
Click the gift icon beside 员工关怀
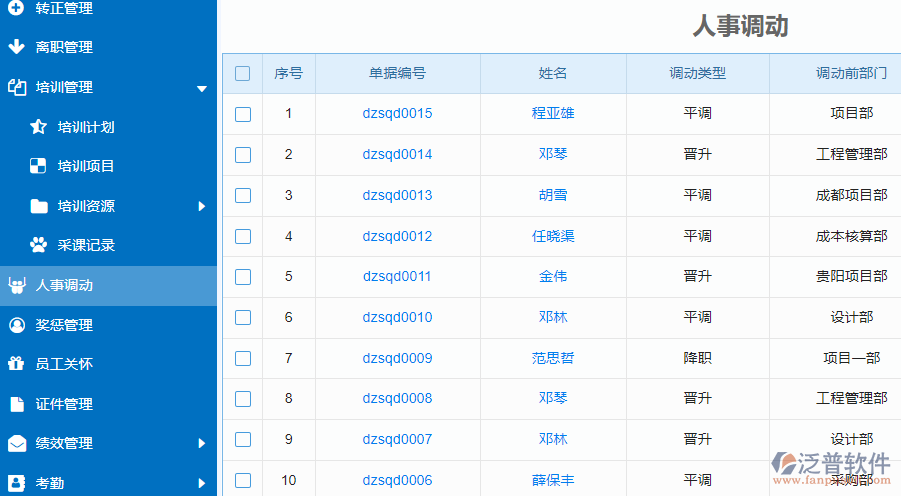click(x=16, y=364)
